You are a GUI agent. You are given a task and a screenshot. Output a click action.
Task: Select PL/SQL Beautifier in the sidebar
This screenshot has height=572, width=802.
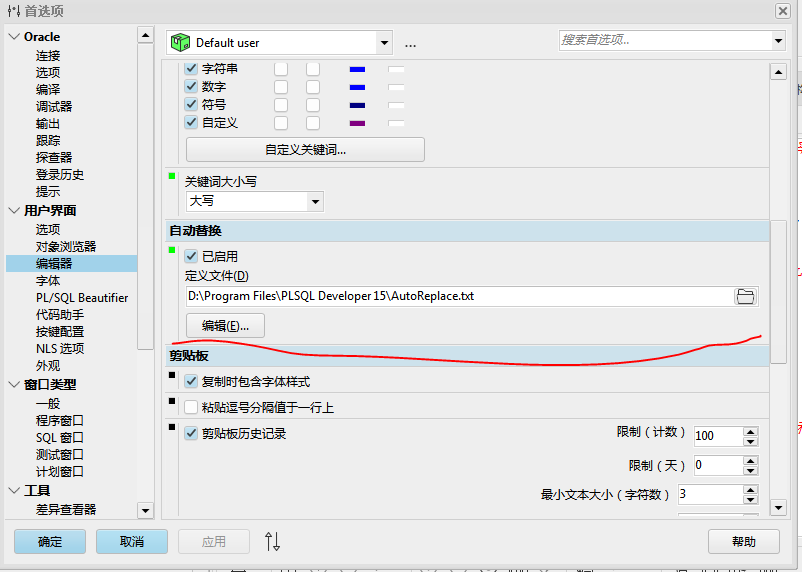(x=82, y=297)
